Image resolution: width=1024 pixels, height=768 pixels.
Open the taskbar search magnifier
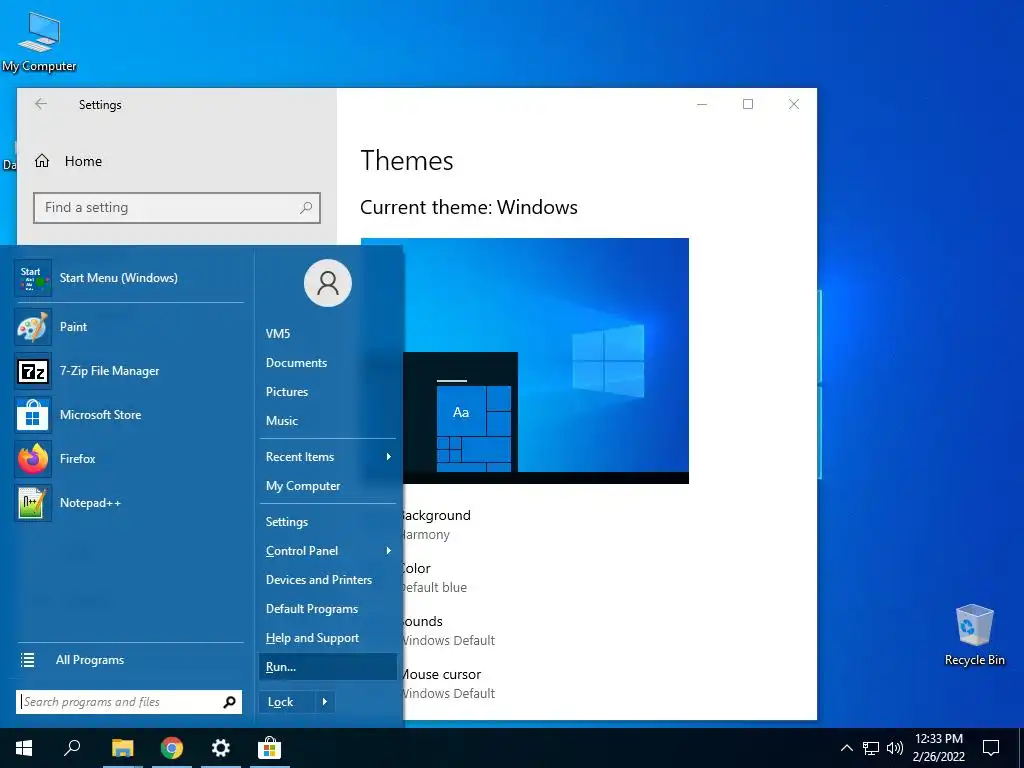[72, 748]
